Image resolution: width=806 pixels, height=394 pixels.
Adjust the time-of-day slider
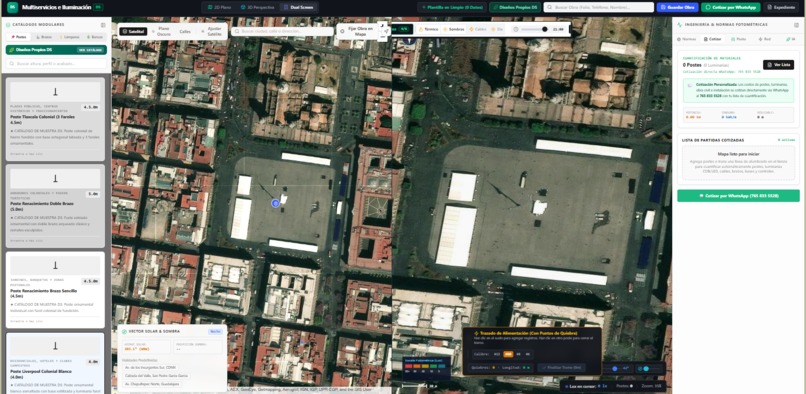(x=535, y=29)
